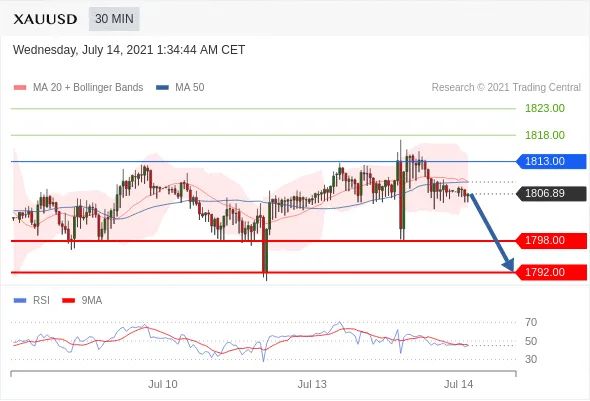Click the blue downward forecast arrow
This screenshot has height=401, width=590.
click(491, 232)
